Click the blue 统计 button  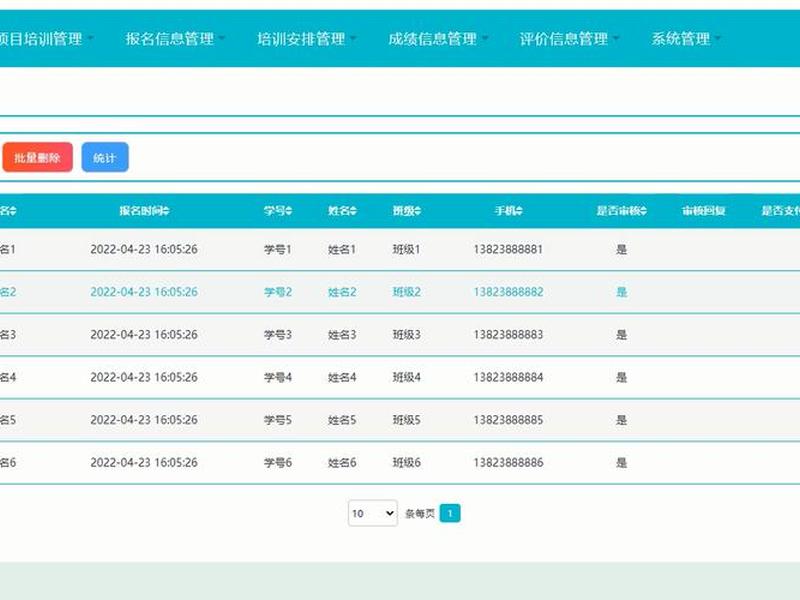(105, 157)
